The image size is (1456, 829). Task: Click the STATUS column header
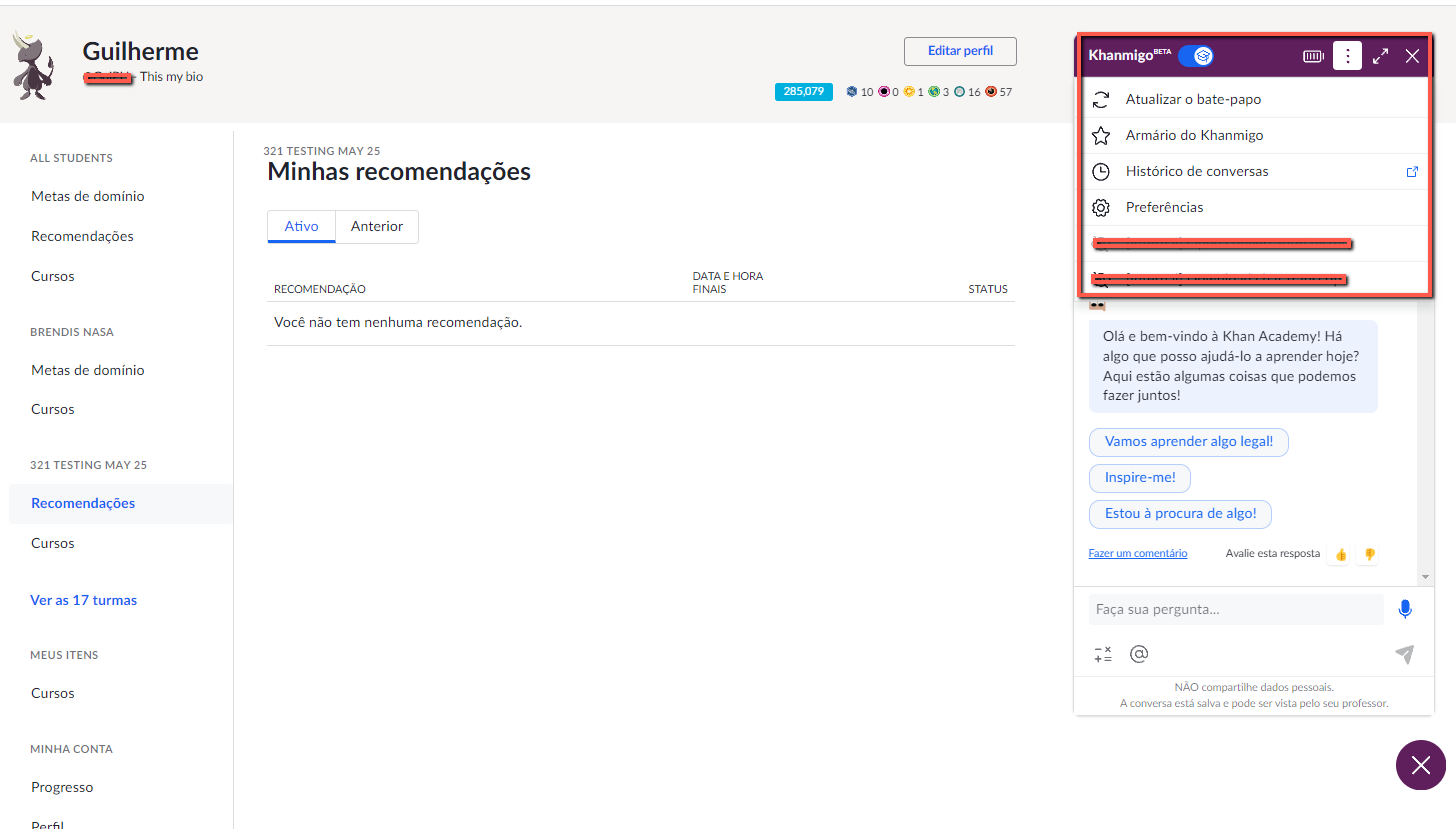point(988,289)
